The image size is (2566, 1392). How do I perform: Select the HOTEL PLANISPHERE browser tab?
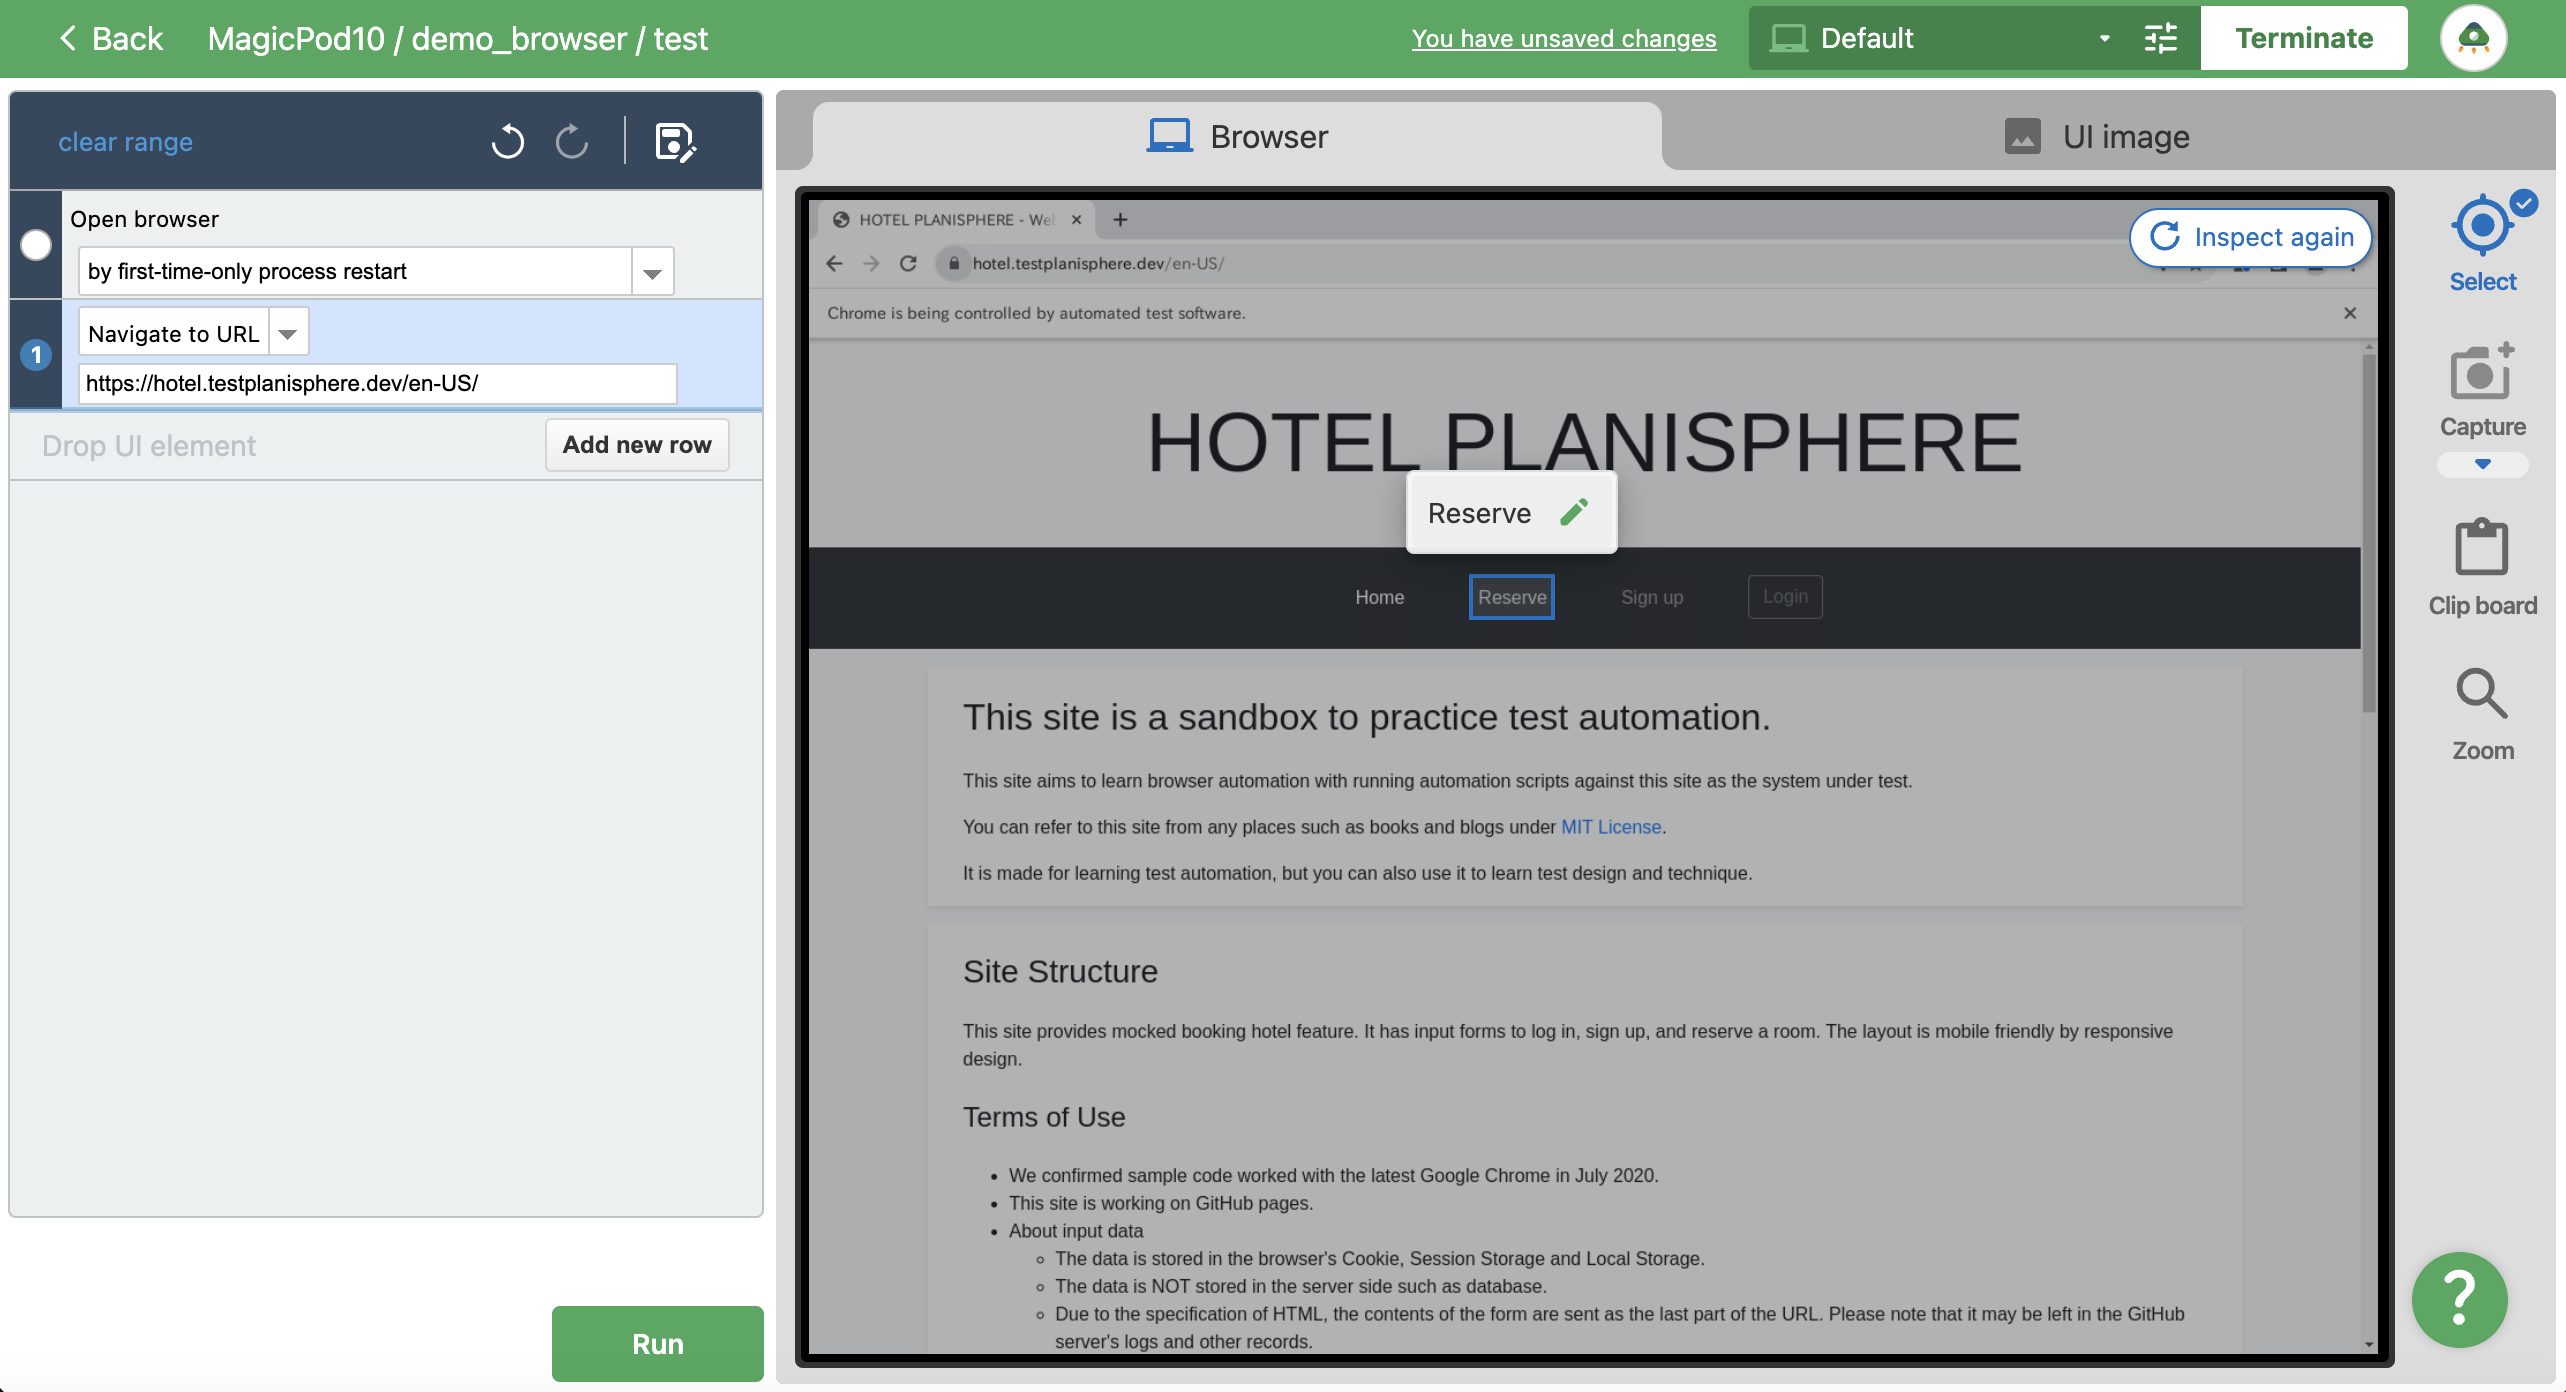point(957,219)
